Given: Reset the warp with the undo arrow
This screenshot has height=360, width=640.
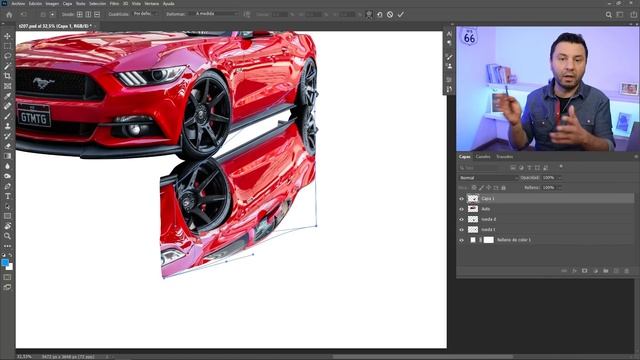Looking at the screenshot, I should coord(380,14).
